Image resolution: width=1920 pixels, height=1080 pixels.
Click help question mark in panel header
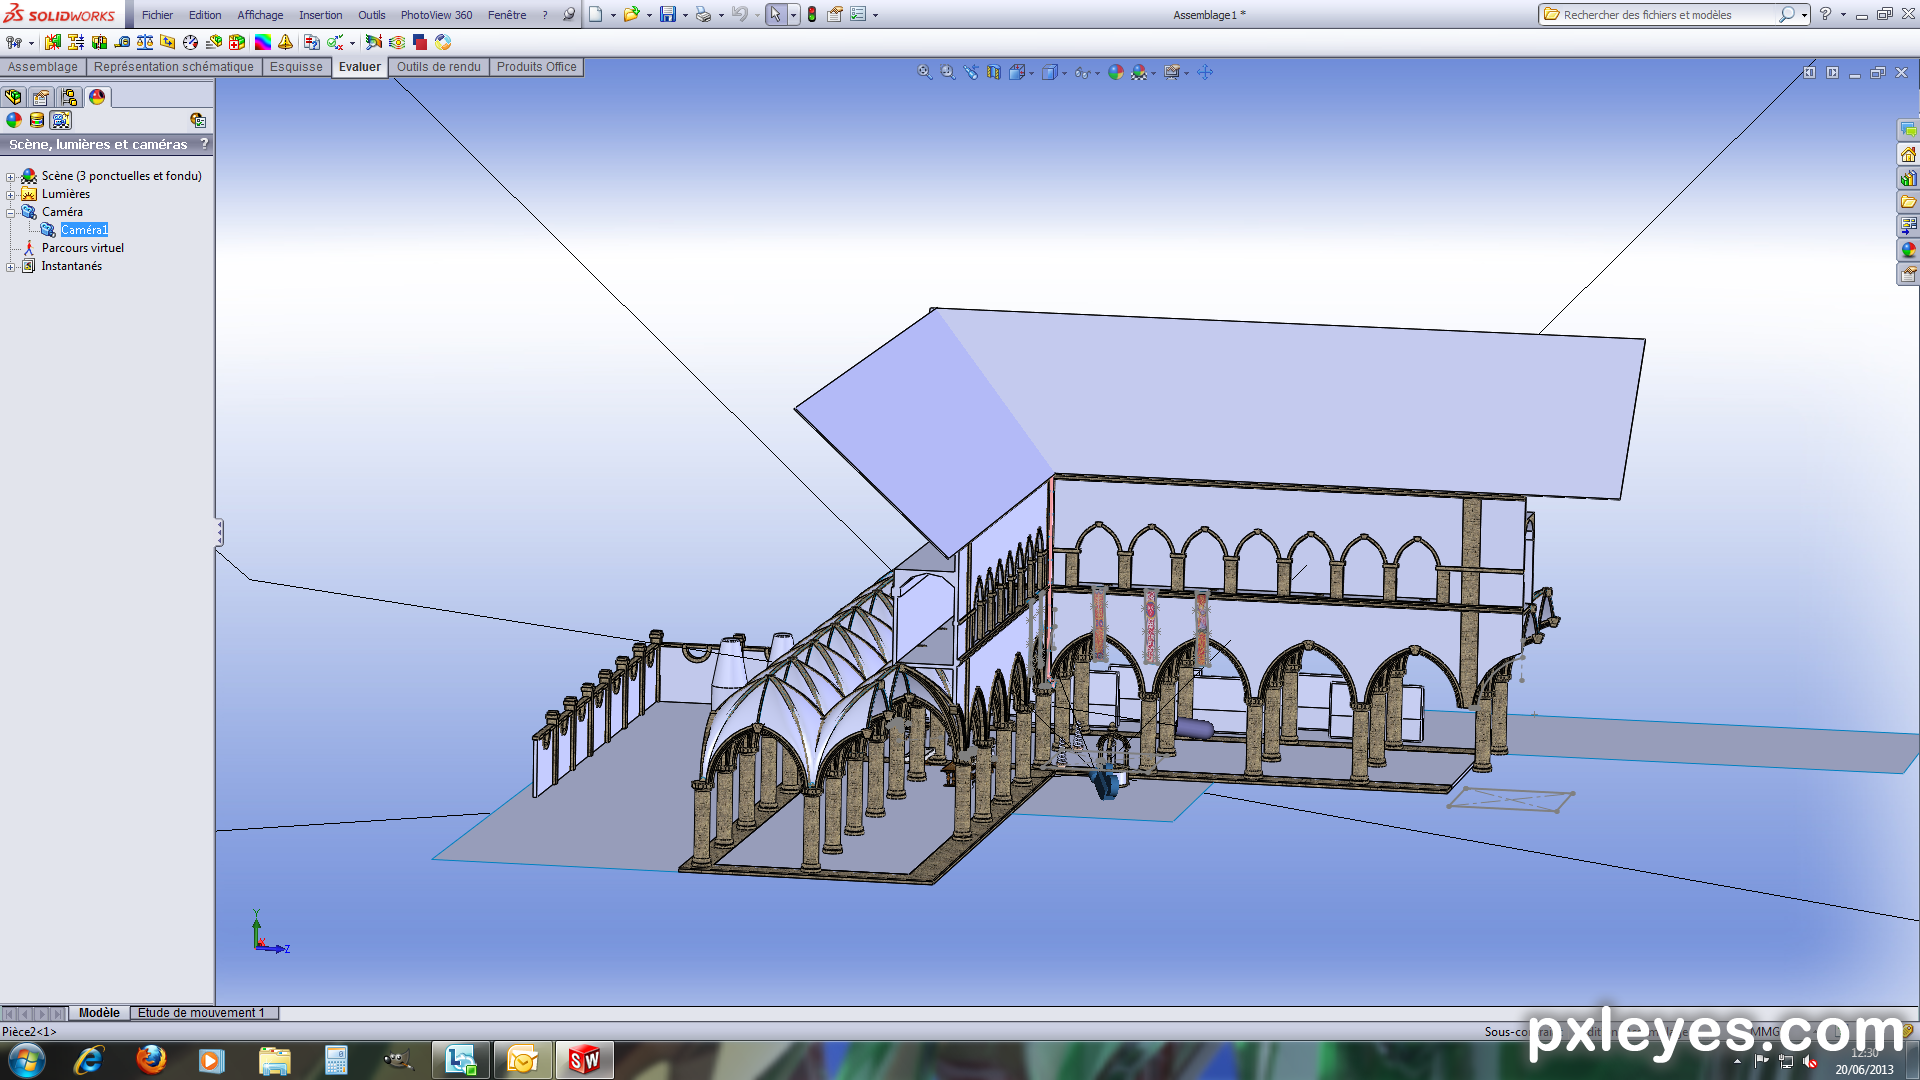(x=204, y=144)
